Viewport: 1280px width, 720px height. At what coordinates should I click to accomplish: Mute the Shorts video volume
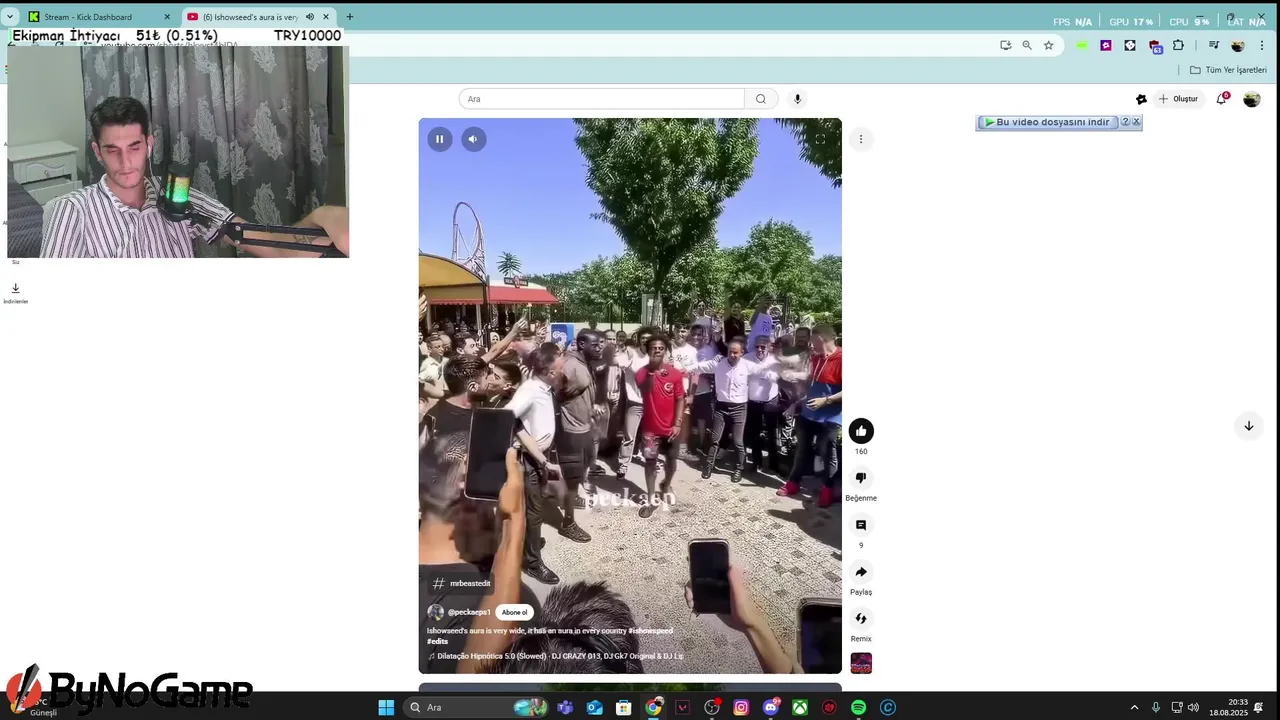474,139
